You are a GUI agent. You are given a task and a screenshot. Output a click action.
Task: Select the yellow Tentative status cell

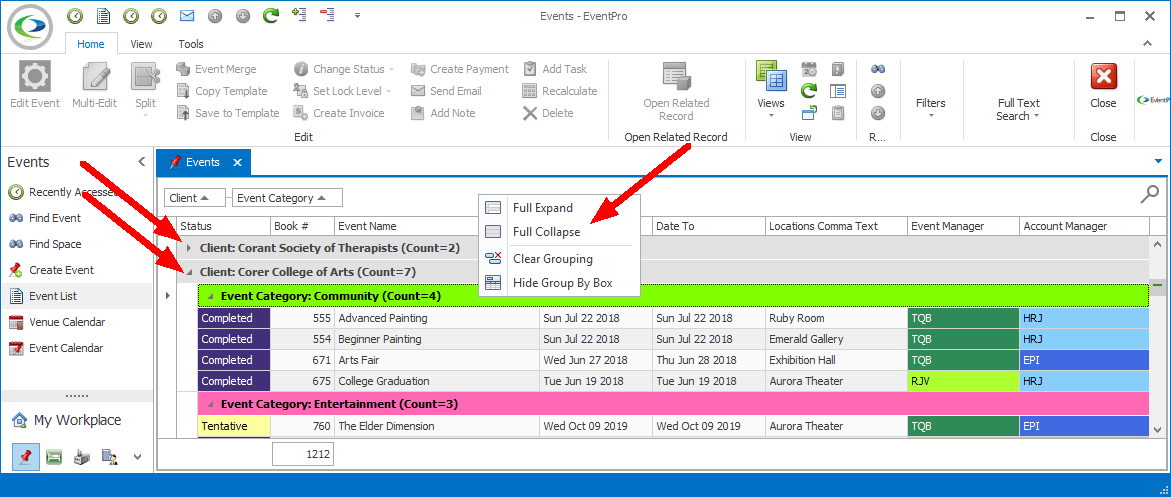pyautogui.click(x=234, y=426)
